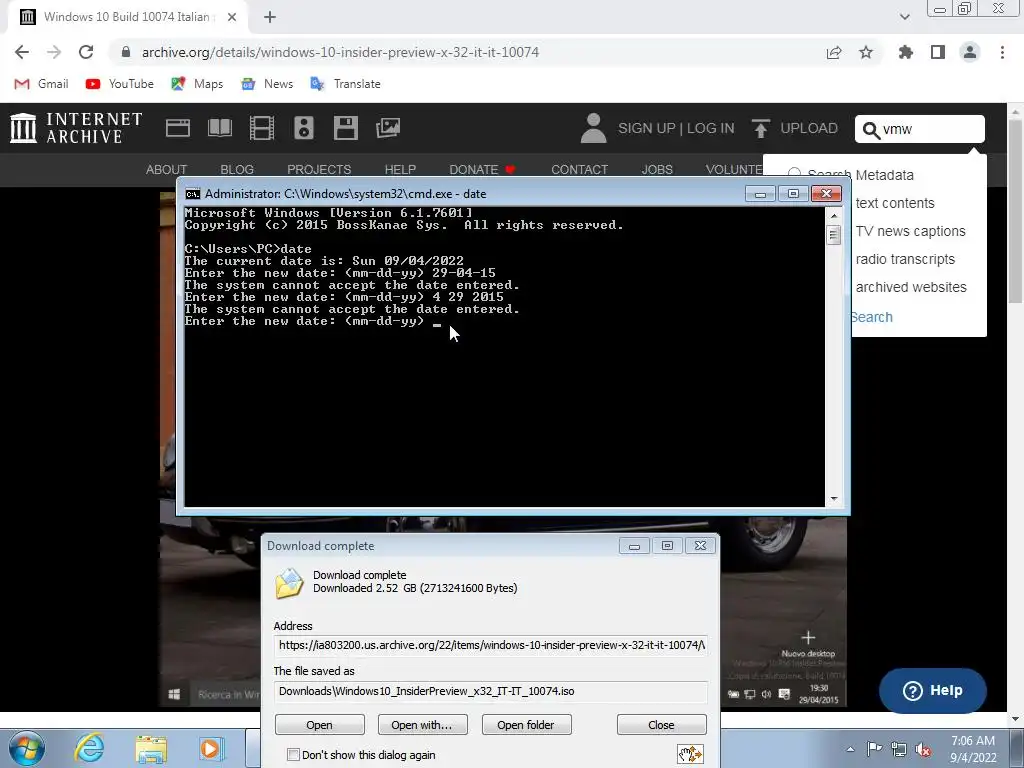The width and height of the screenshot is (1024, 768).
Task: Open the Web media type icon
Action: (x=178, y=128)
